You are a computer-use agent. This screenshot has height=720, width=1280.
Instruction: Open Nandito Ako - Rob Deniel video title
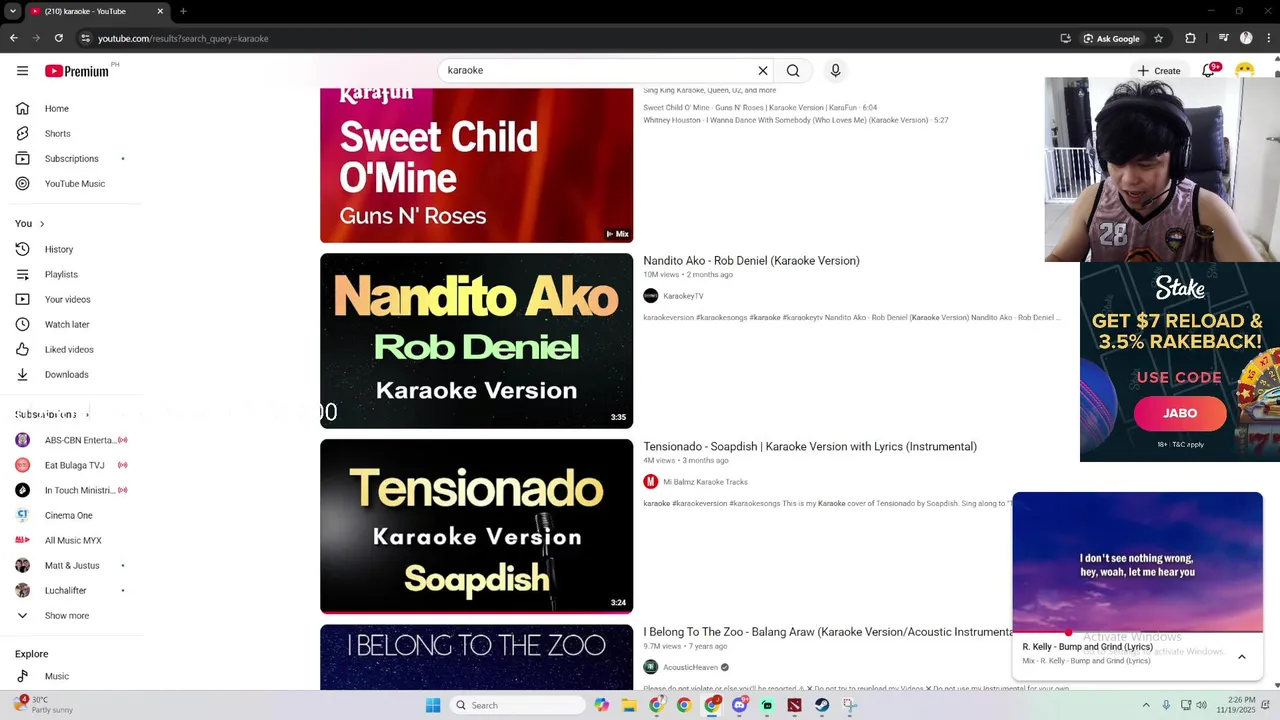tap(751, 261)
